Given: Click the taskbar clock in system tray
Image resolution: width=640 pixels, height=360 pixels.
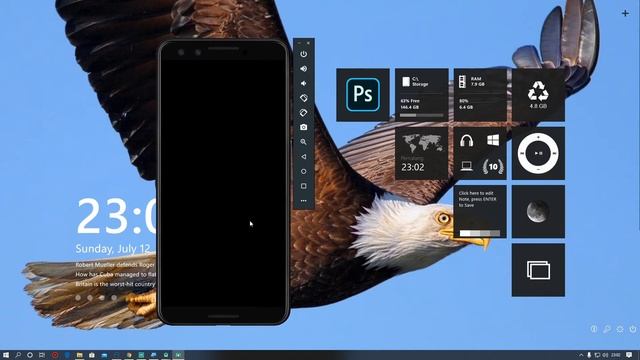Looking at the screenshot, I should (x=616, y=355).
